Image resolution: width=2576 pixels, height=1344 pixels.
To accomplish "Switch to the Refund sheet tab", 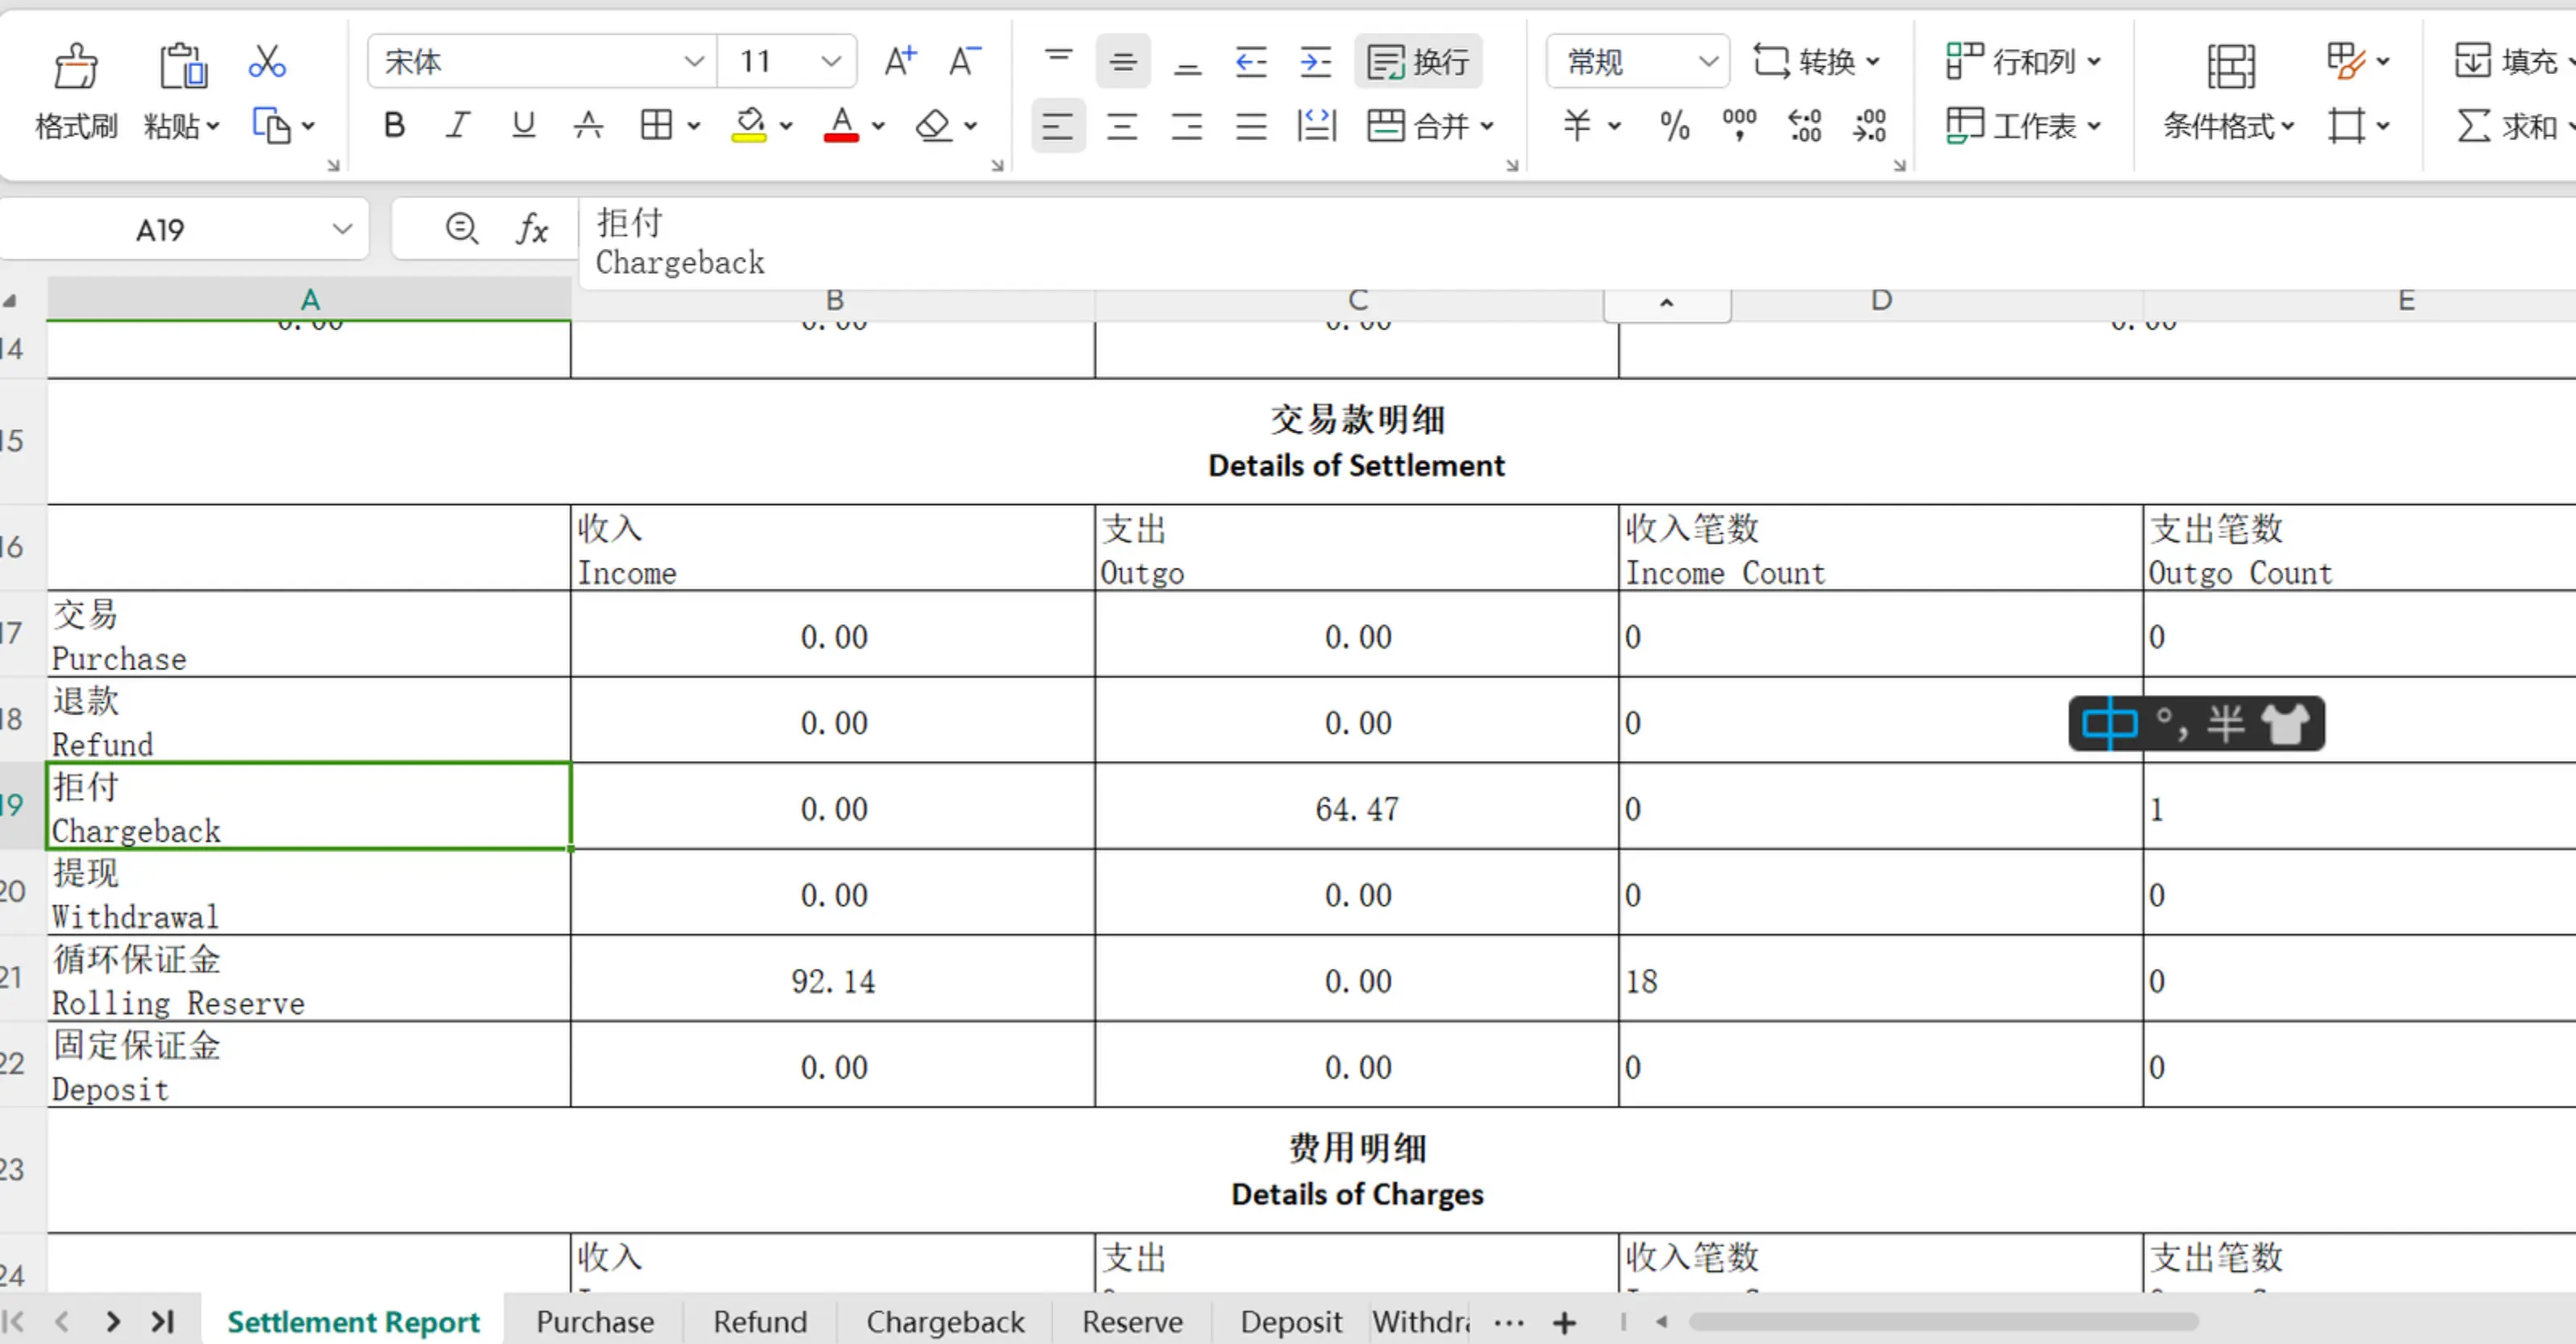I will pos(759,1322).
